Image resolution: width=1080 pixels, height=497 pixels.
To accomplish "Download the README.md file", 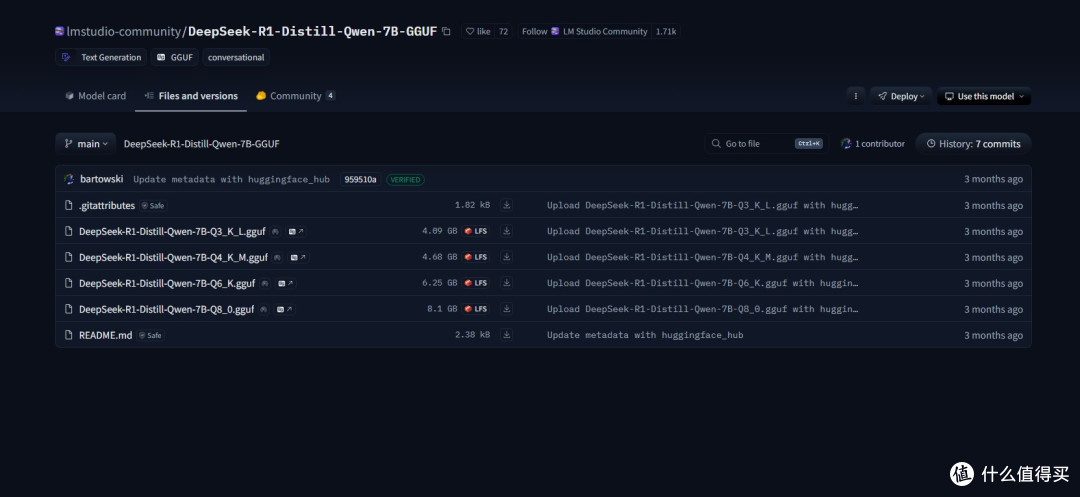I will click(506, 335).
